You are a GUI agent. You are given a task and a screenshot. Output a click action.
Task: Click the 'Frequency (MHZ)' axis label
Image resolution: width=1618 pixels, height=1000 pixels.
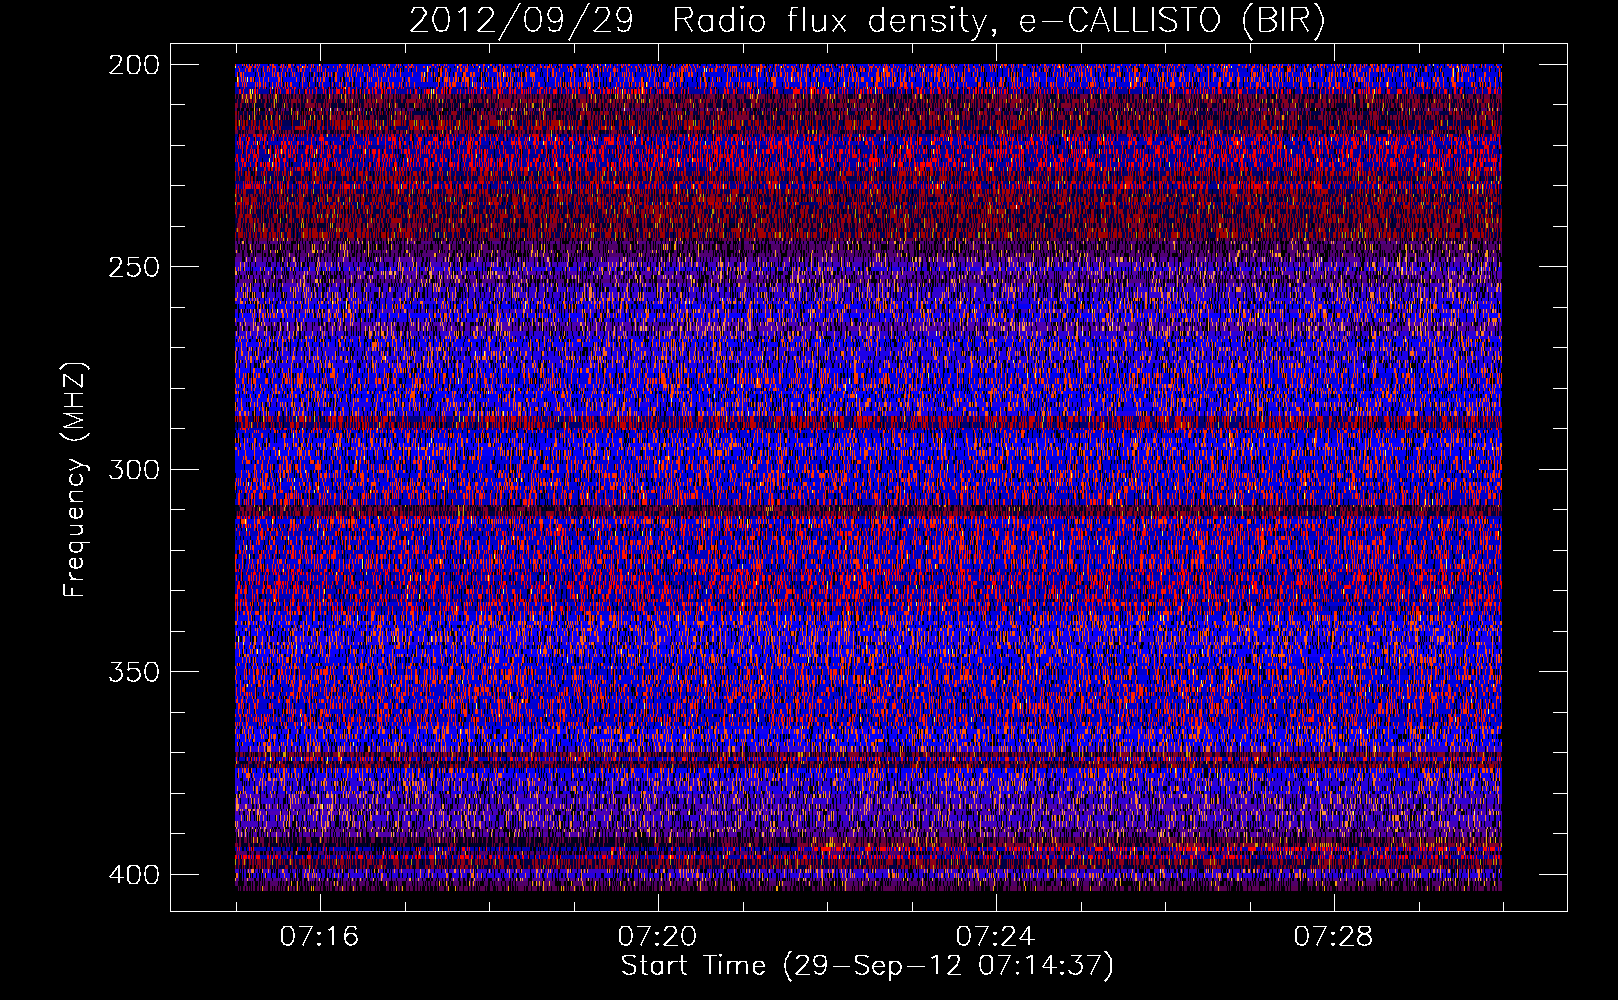point(75,479)
